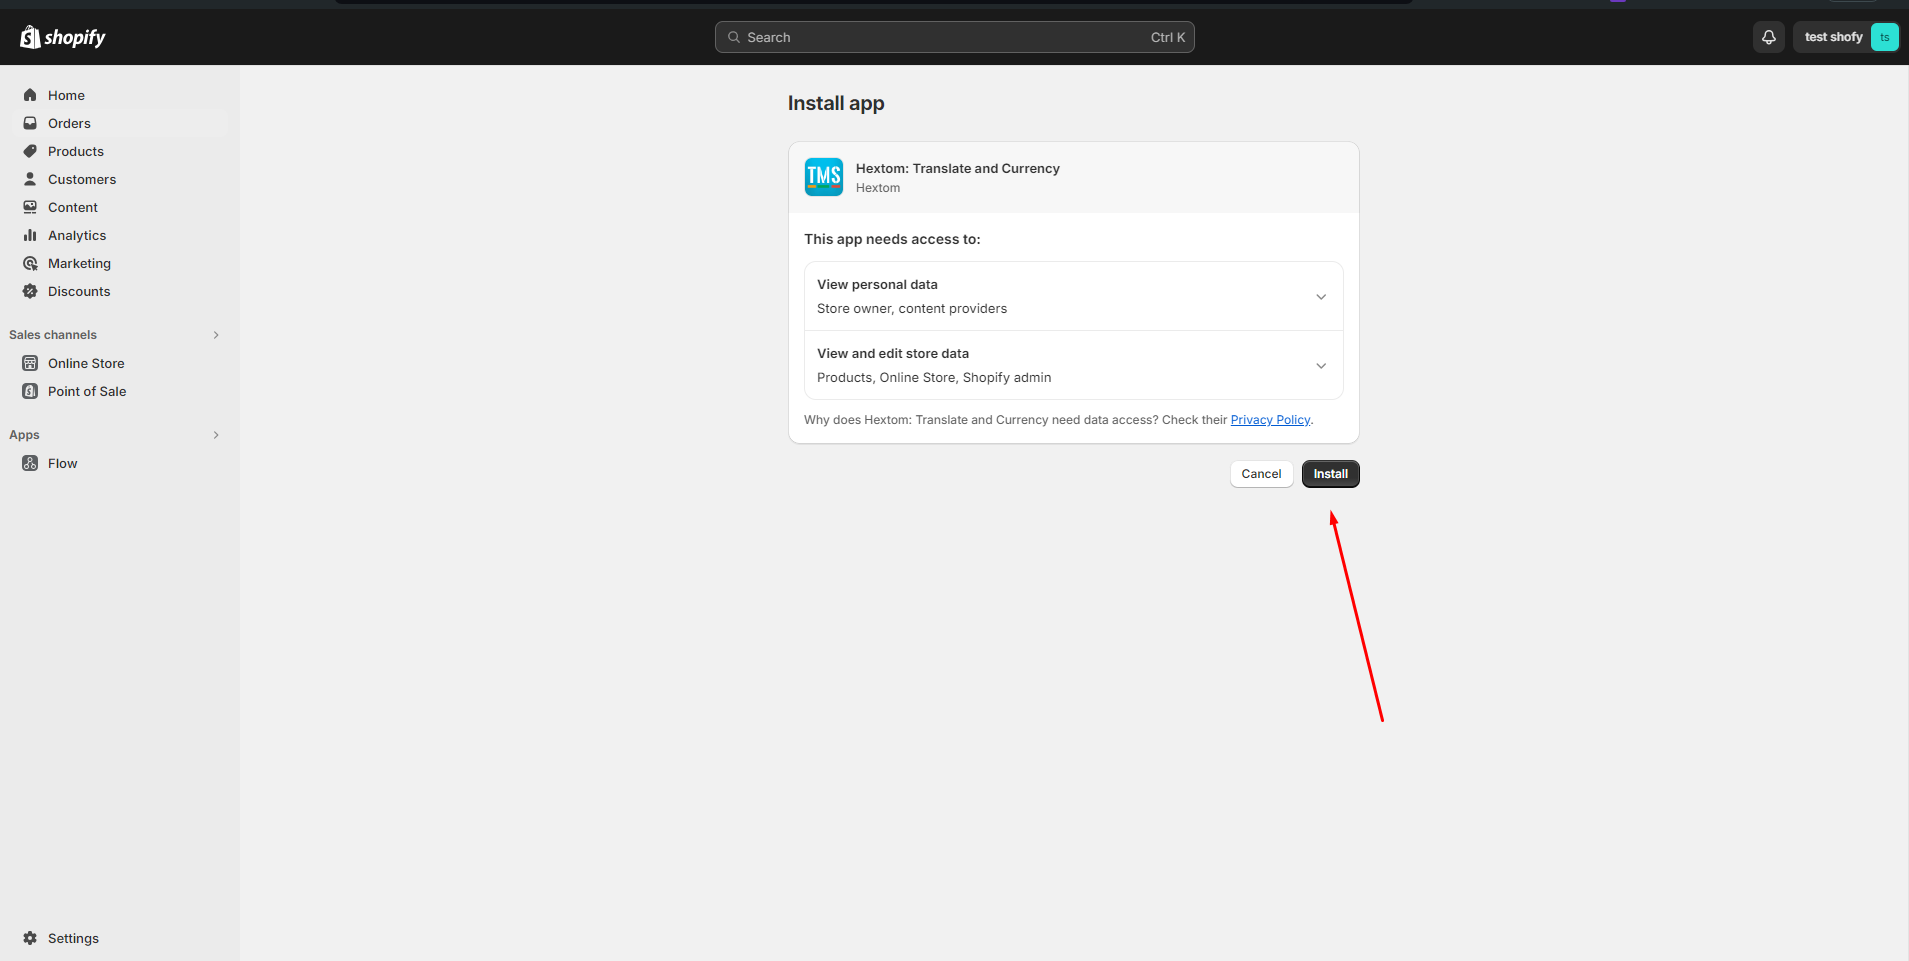The image size is (1909, 961).
Task: Click the search magnifier icon
Action: coord(734,37)
